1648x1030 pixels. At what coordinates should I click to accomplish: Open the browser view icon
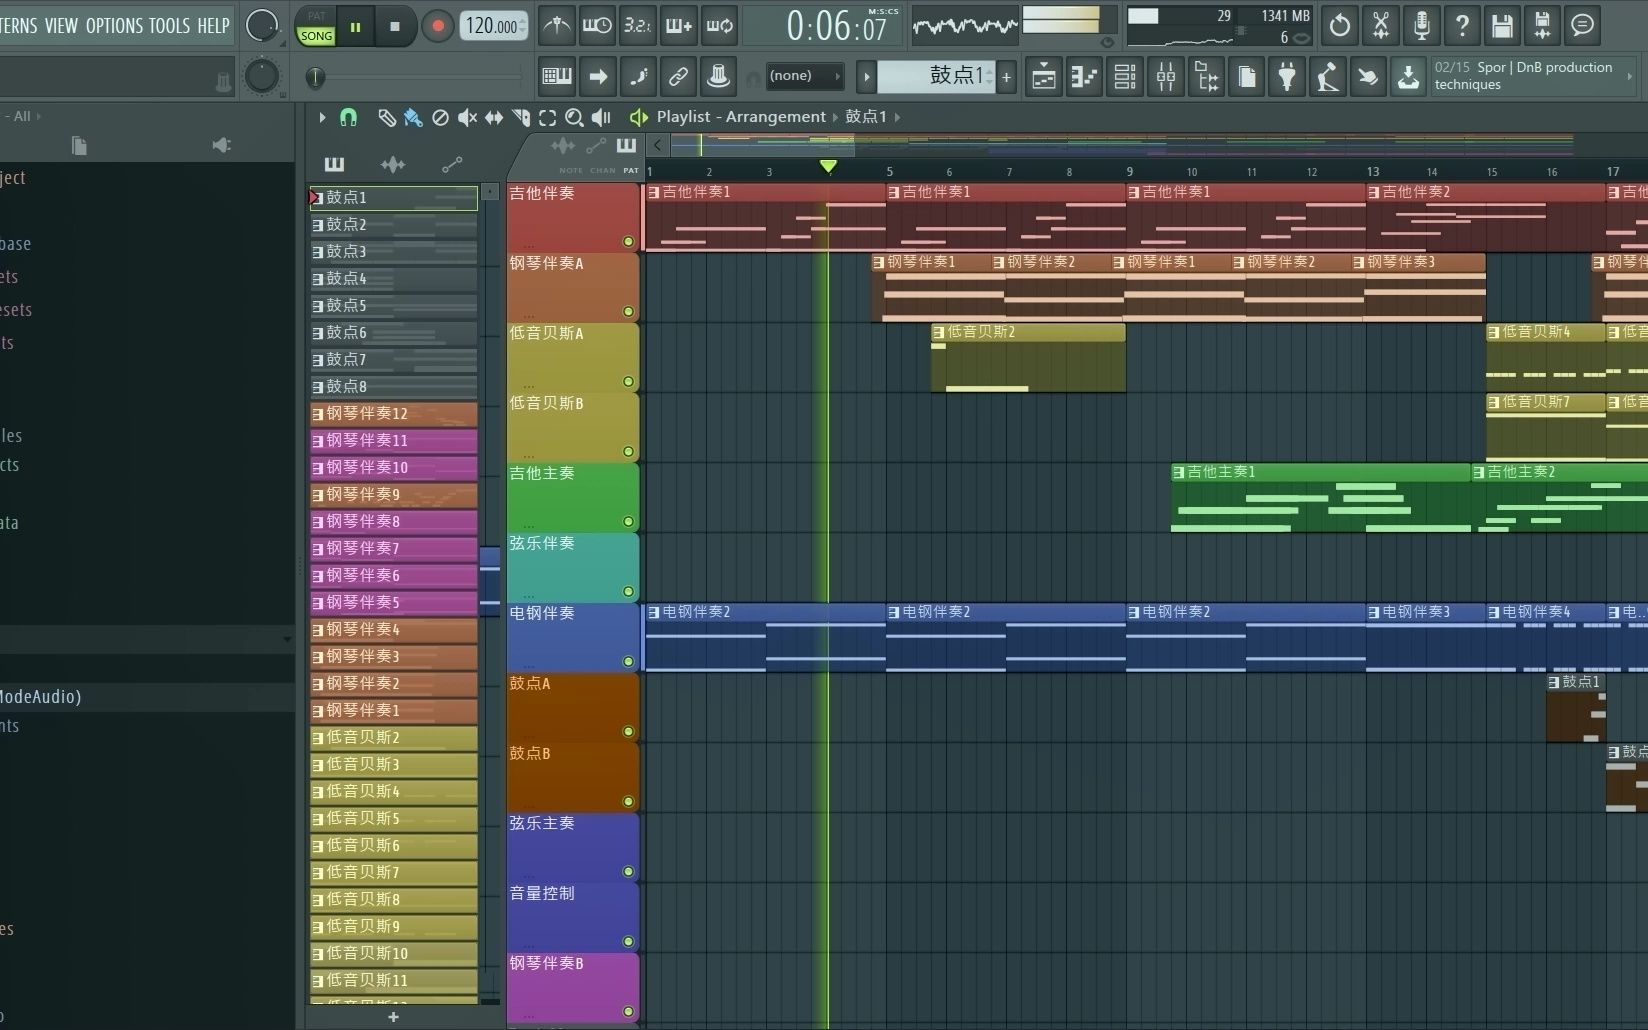pos(1207,76)
